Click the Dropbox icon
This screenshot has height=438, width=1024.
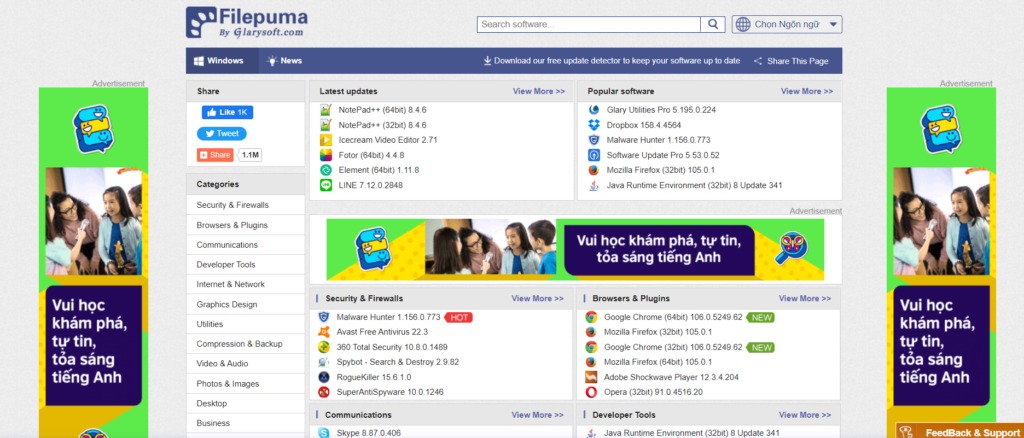pos(594,125)
